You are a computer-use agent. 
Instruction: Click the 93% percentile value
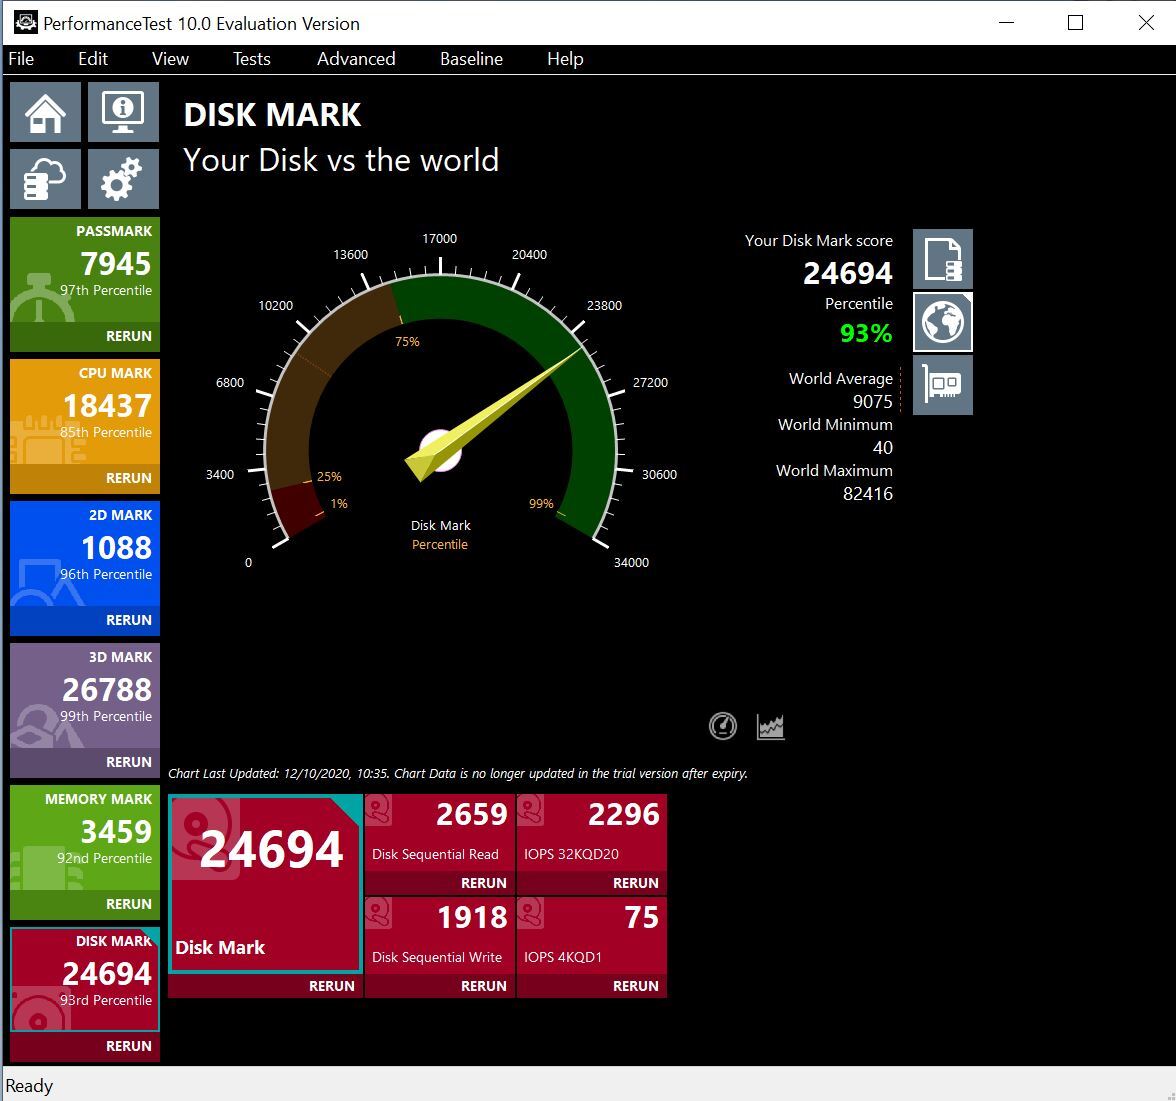click(x=866, y=333)
